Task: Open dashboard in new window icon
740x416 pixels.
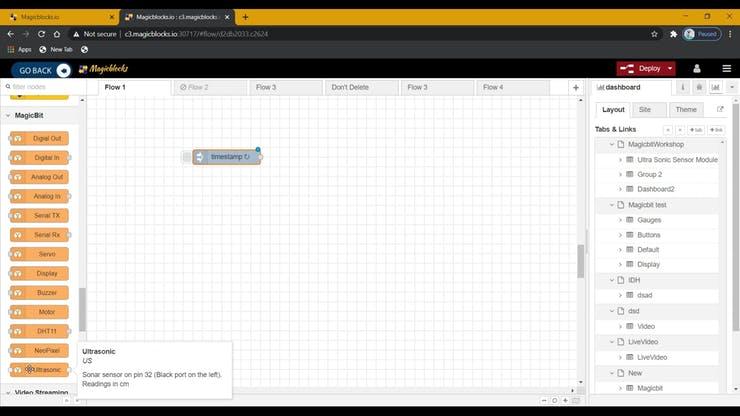Action: point(720,110)
